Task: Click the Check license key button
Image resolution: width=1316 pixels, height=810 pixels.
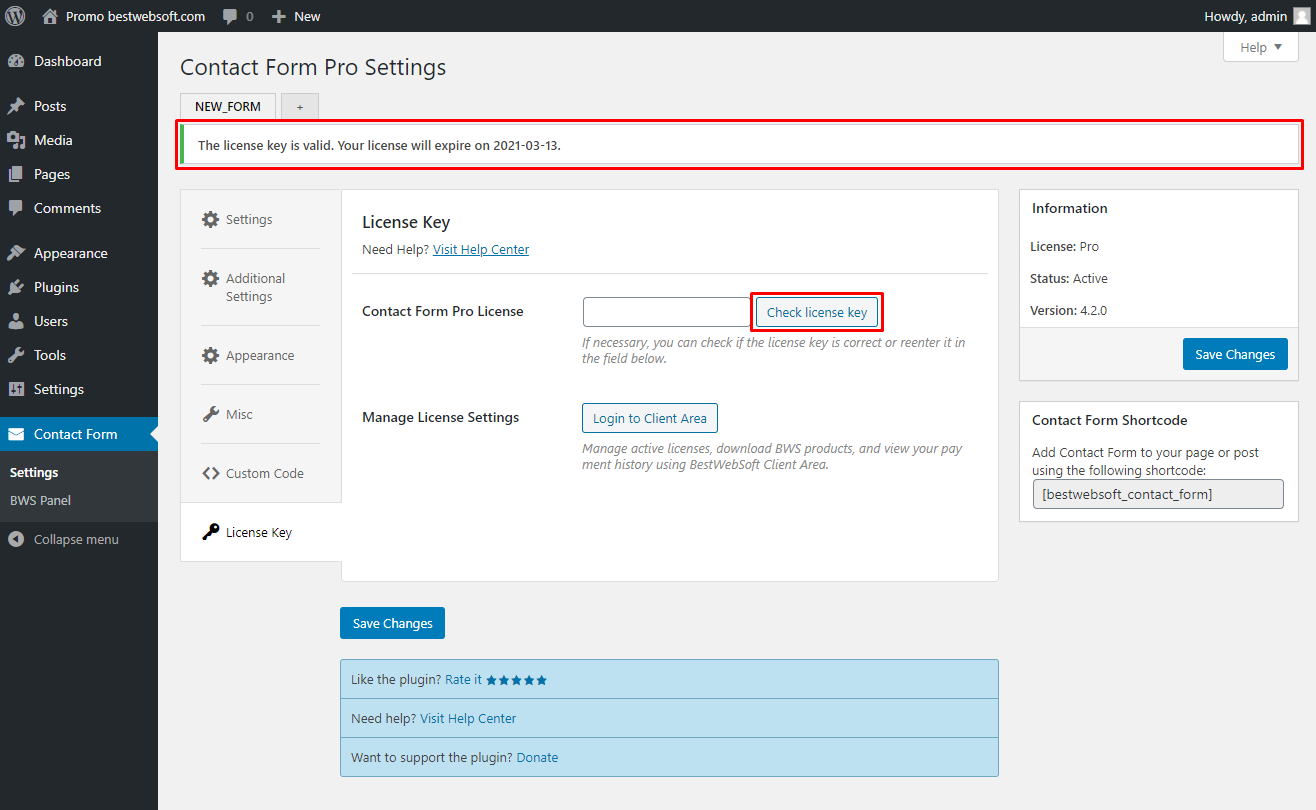Action: coord(817,312)
